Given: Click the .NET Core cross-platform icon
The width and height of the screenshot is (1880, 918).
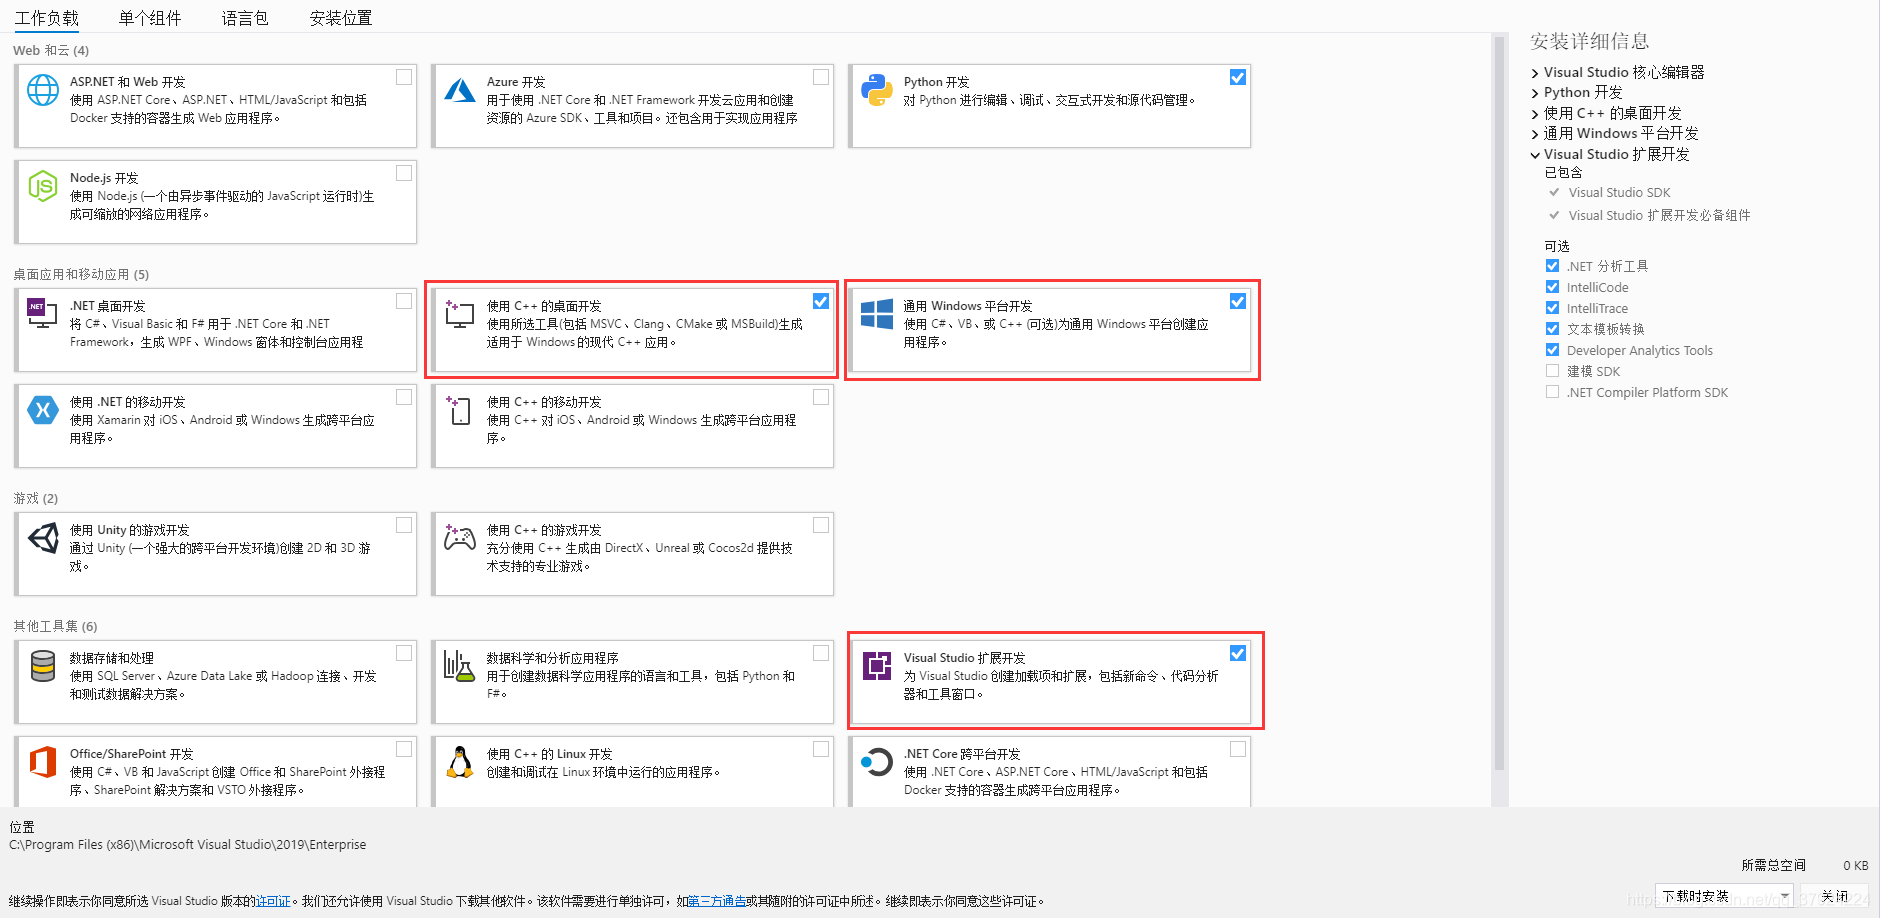Looking at the screenshot, I should coord(877,762).
